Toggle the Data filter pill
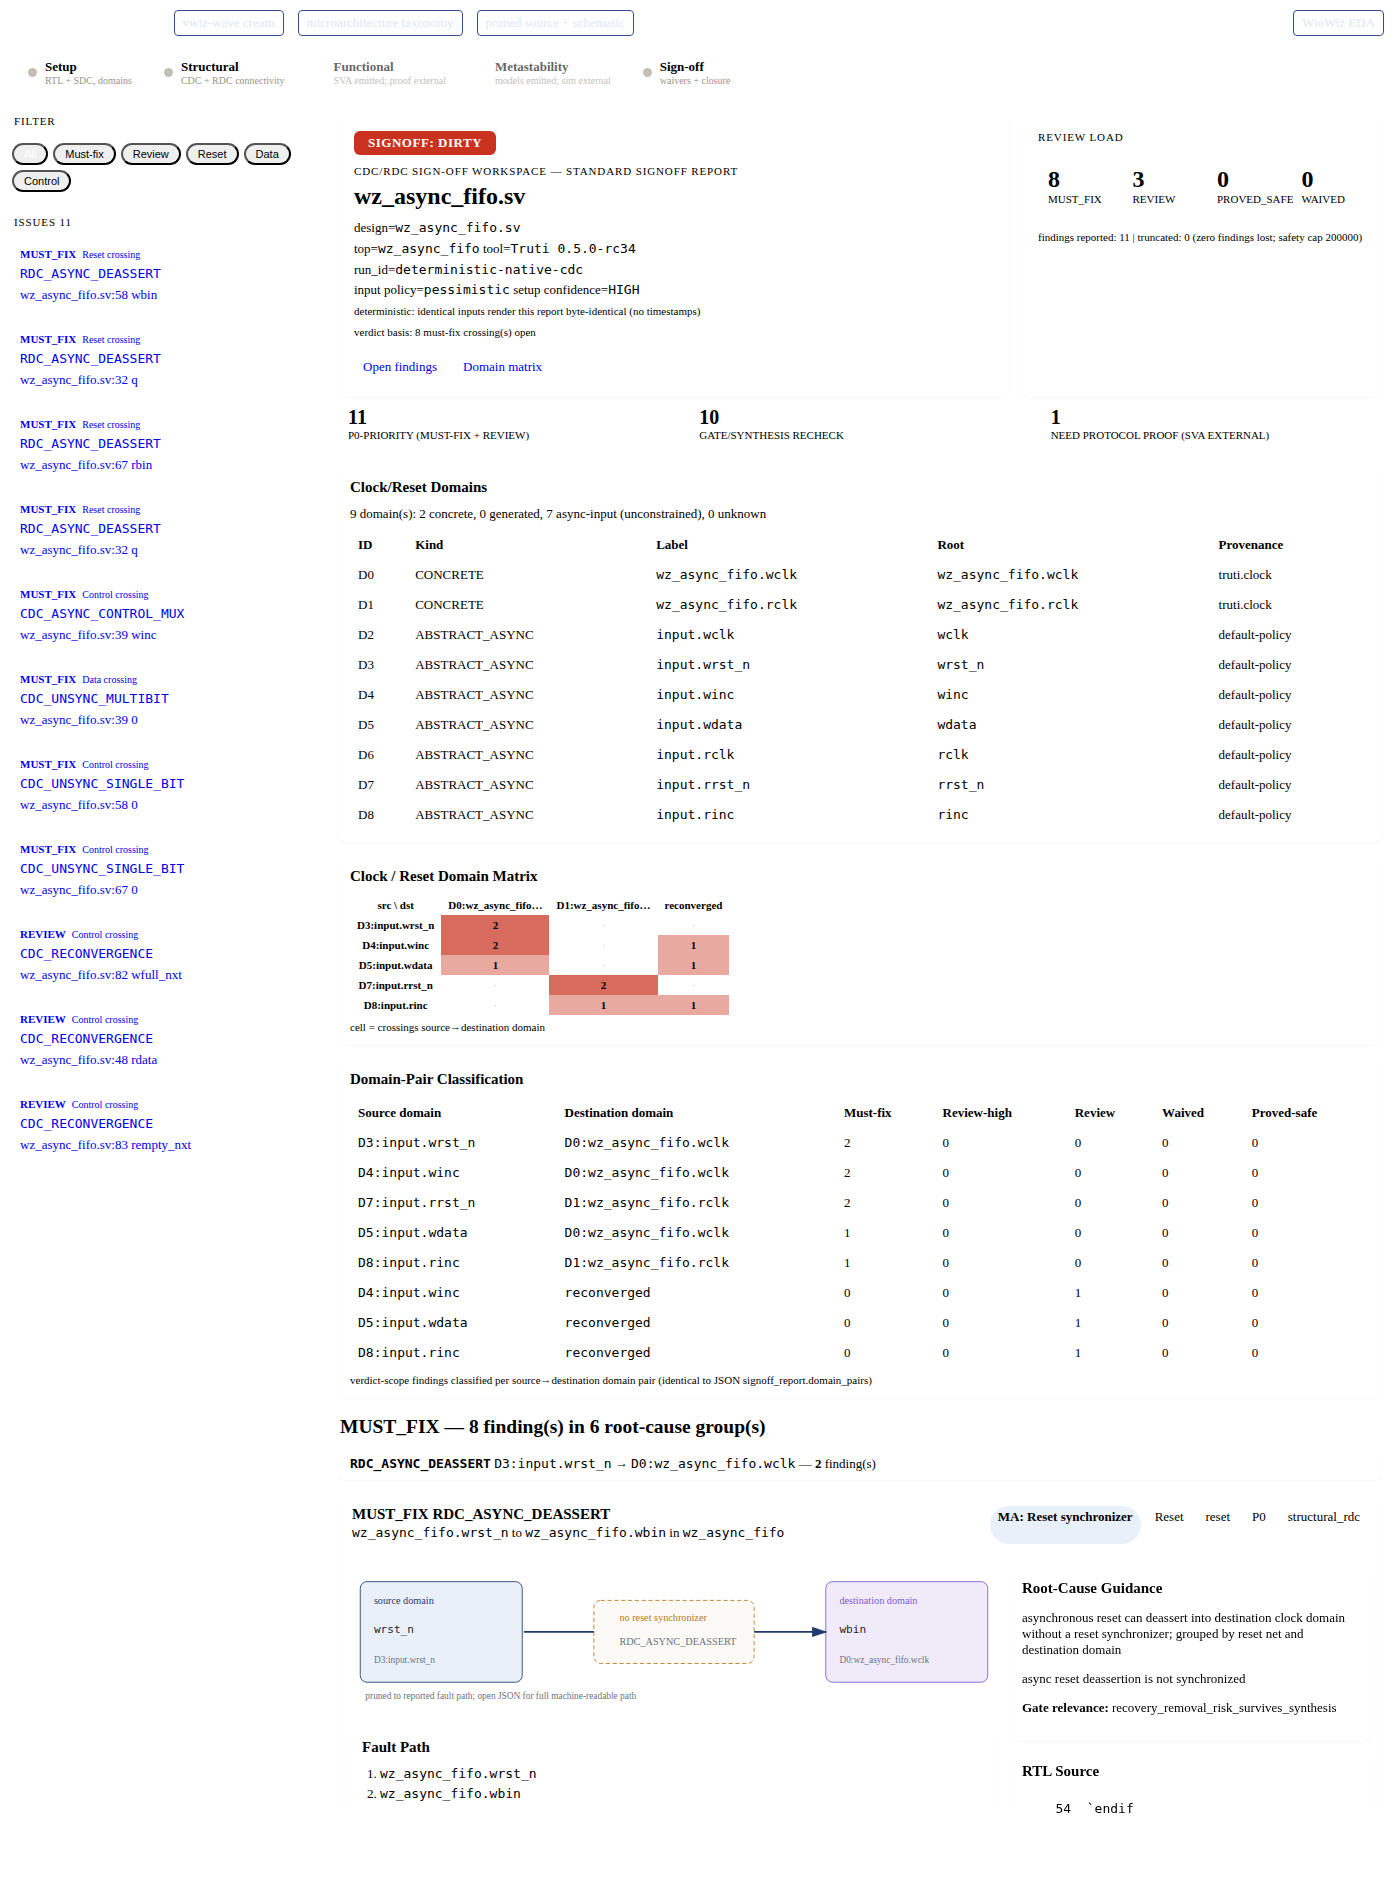Screen dimensions: 1400x1900 click(x=267, y=154)
